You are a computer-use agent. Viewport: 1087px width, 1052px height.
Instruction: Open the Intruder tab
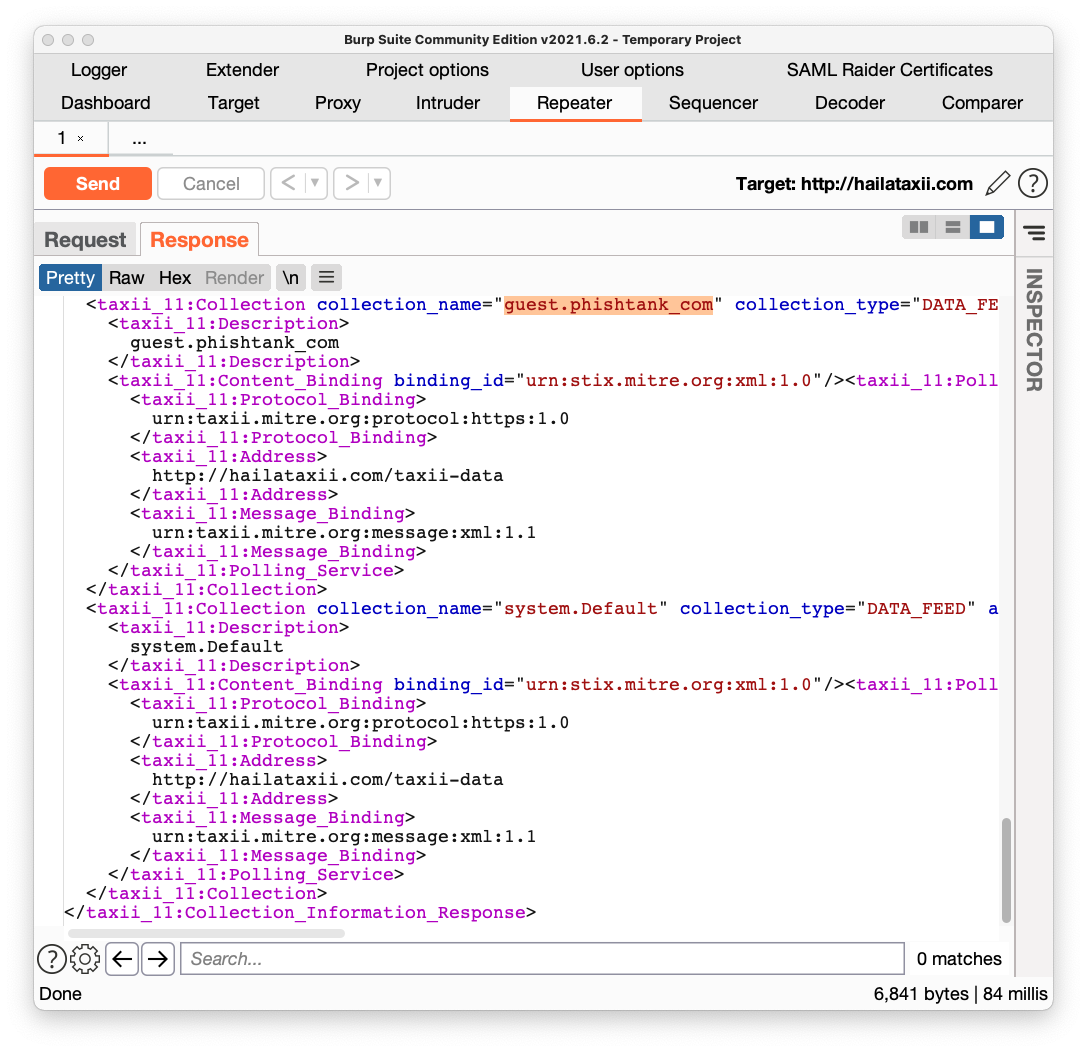click(448, 103)
